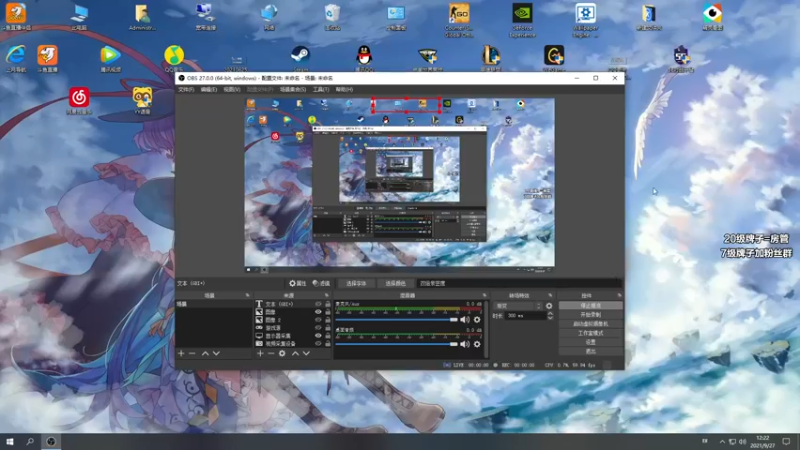Add a new source with the plus icon

click(x=259, y=353)
